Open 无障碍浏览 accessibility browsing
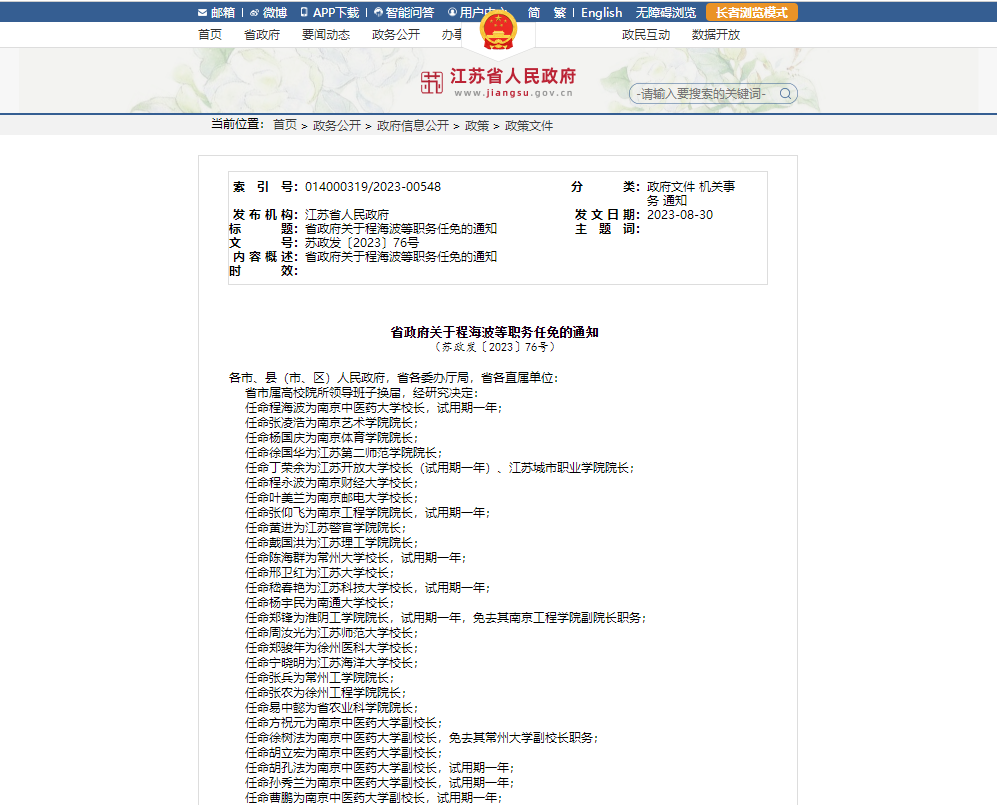The image size is (997, 805). tap(666, 13)
